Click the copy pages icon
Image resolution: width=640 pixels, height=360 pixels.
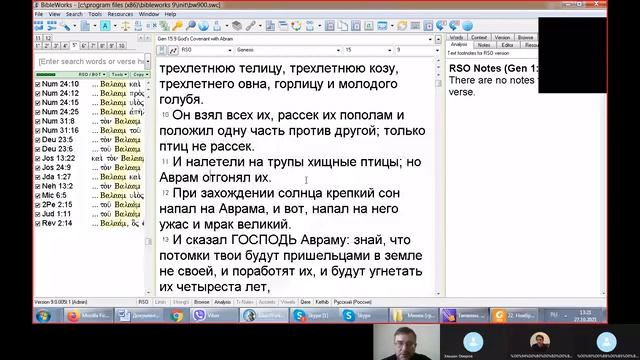point(342,26)
